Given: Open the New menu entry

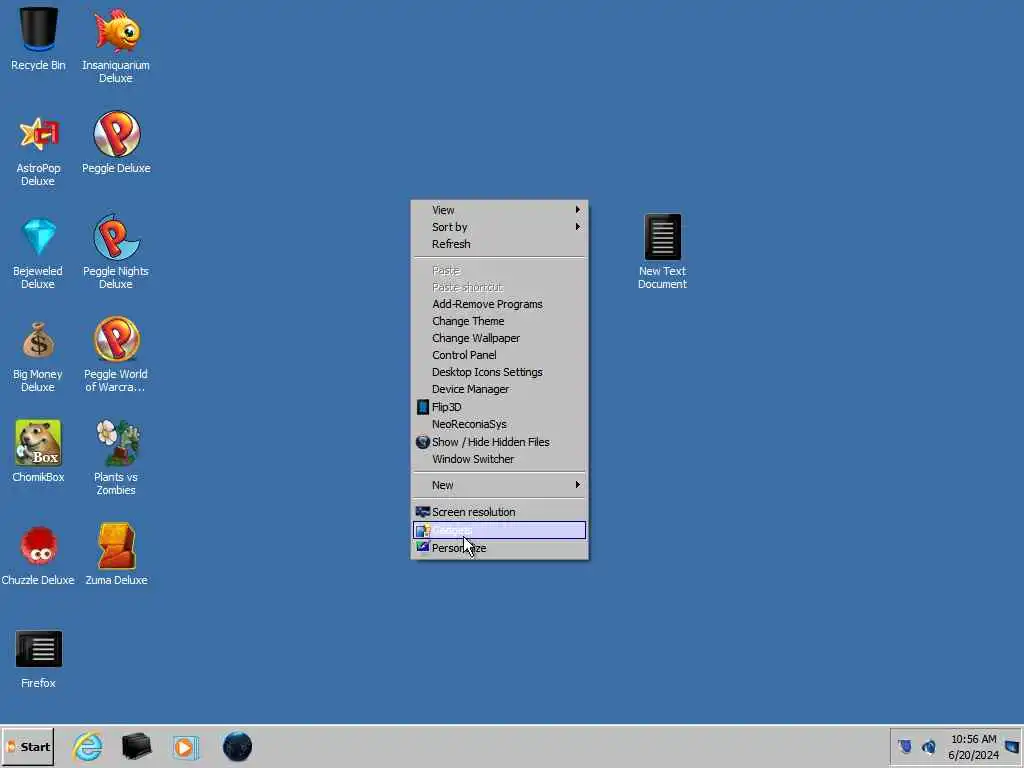Looking at the screenshot, I should pyautogui.click(x=500, y=485).
